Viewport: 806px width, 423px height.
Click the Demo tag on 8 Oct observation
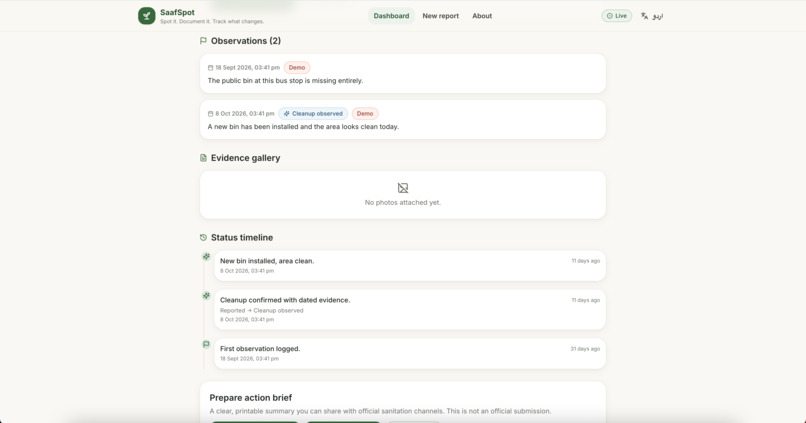[365, 114]
